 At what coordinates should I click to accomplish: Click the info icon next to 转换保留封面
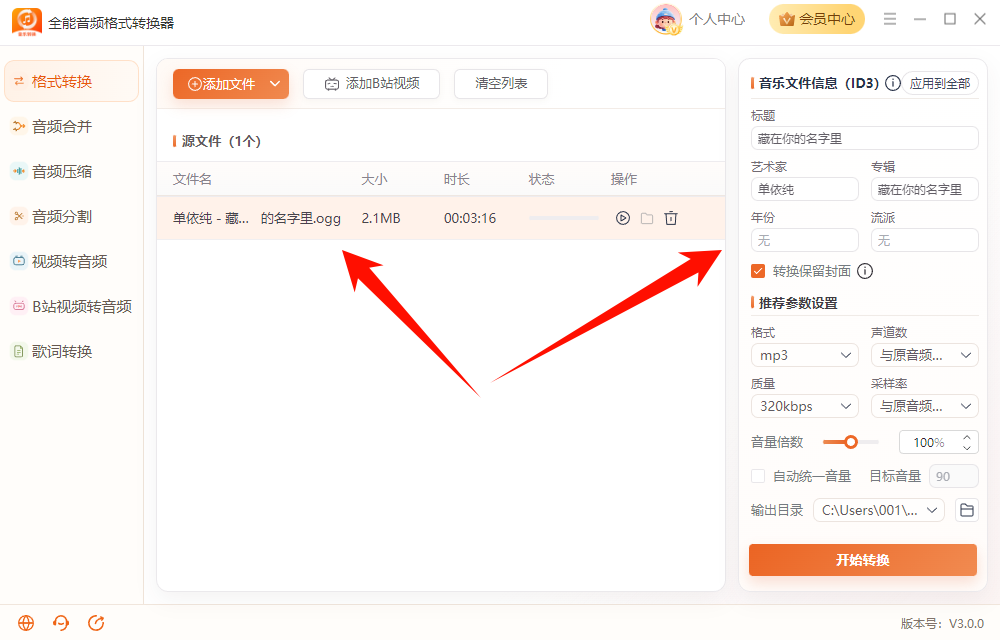(865, 271)
